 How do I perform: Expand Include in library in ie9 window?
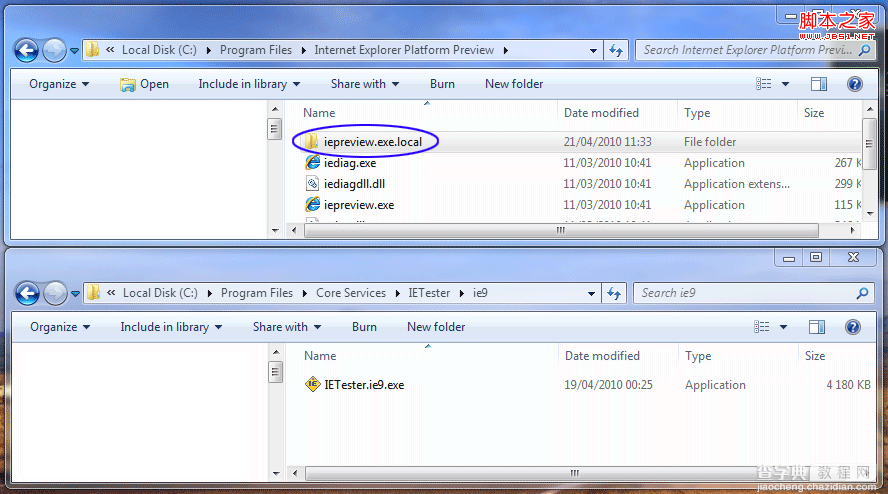[x=170, y=327]
